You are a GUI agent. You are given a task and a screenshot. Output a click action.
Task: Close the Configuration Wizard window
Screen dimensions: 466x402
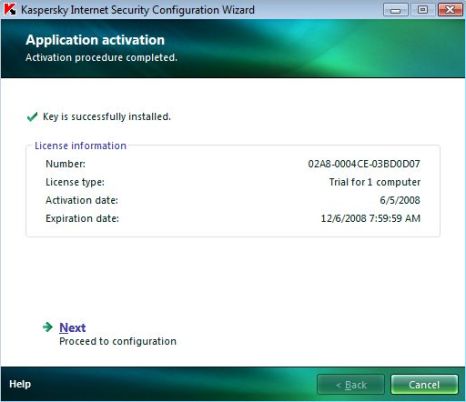point(450,10)
